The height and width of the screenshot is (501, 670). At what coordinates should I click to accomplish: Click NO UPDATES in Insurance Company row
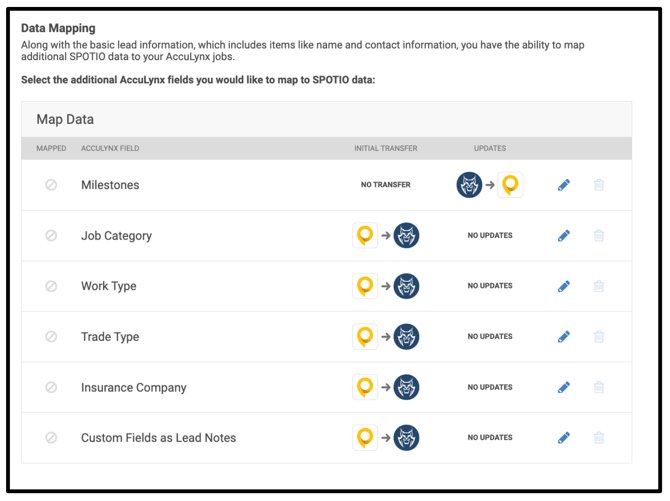click(490, 387)
